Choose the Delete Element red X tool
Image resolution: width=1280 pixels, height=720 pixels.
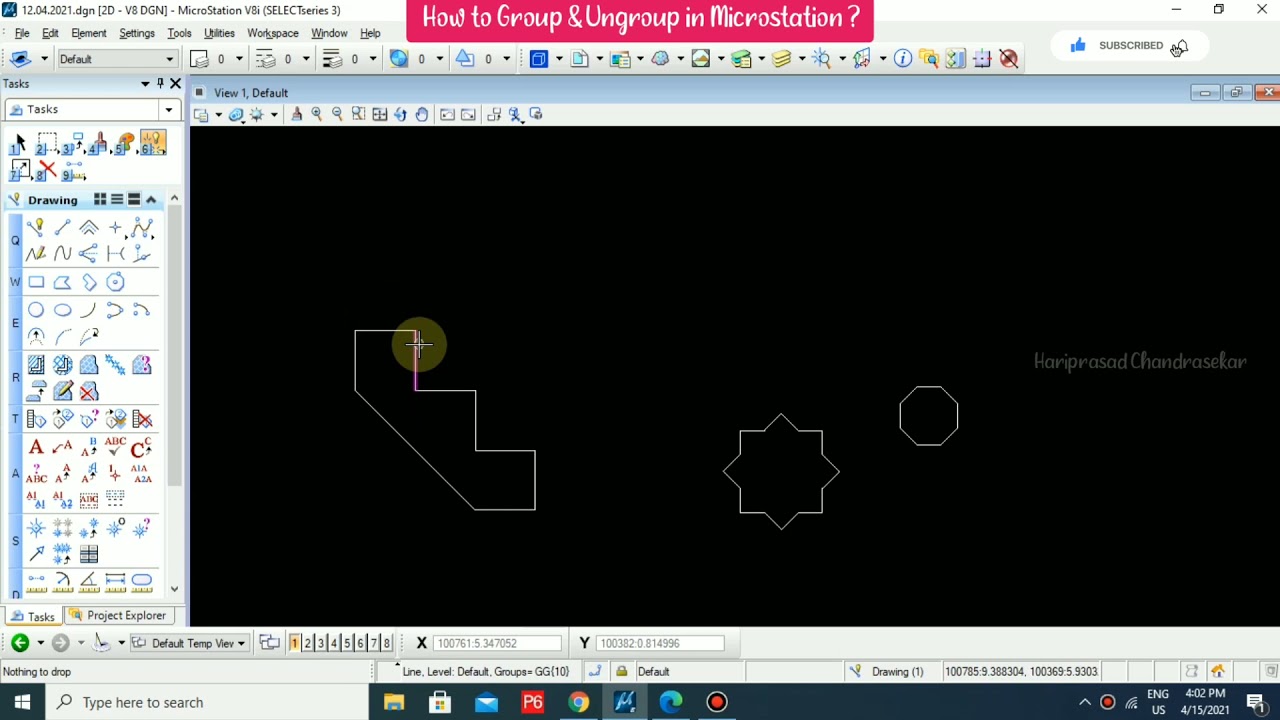(46, 171)
